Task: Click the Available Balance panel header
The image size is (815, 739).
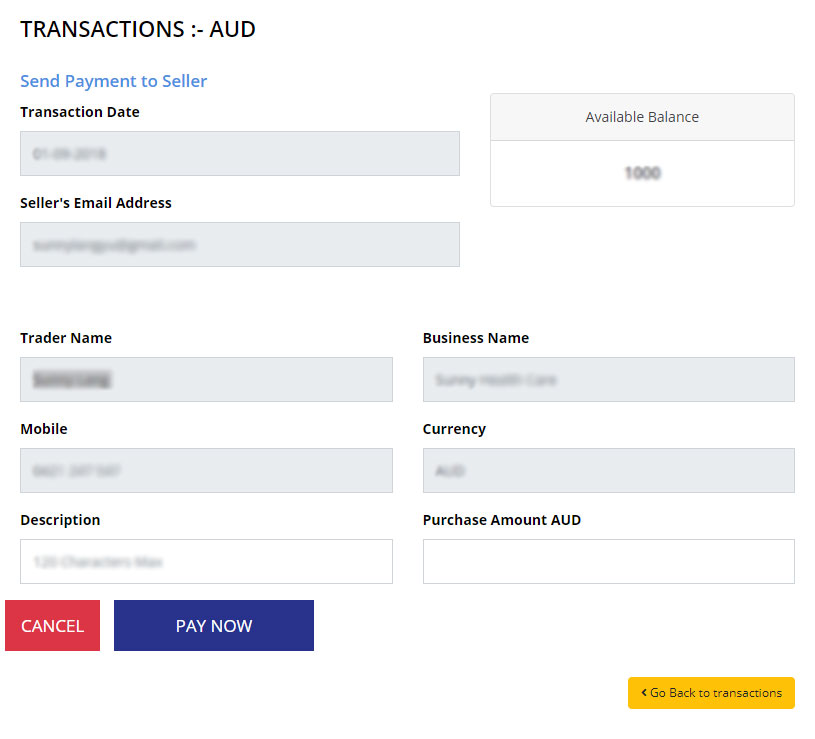Action: (x=642, y=117)
